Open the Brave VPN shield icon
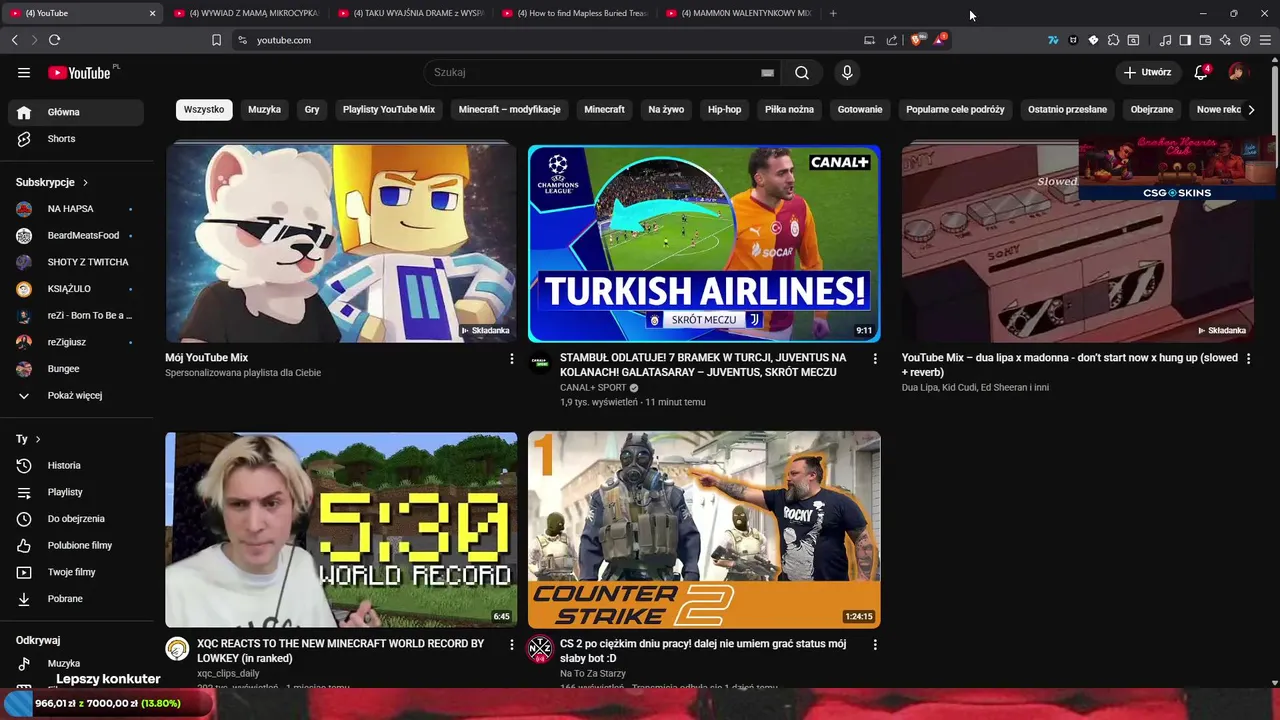1280x720 pixels. [1245, 40]
